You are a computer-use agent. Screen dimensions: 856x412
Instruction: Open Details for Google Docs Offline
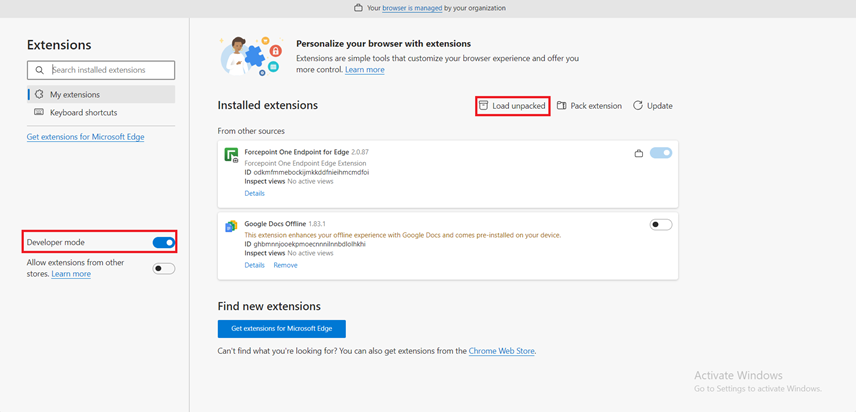point(254,266)
